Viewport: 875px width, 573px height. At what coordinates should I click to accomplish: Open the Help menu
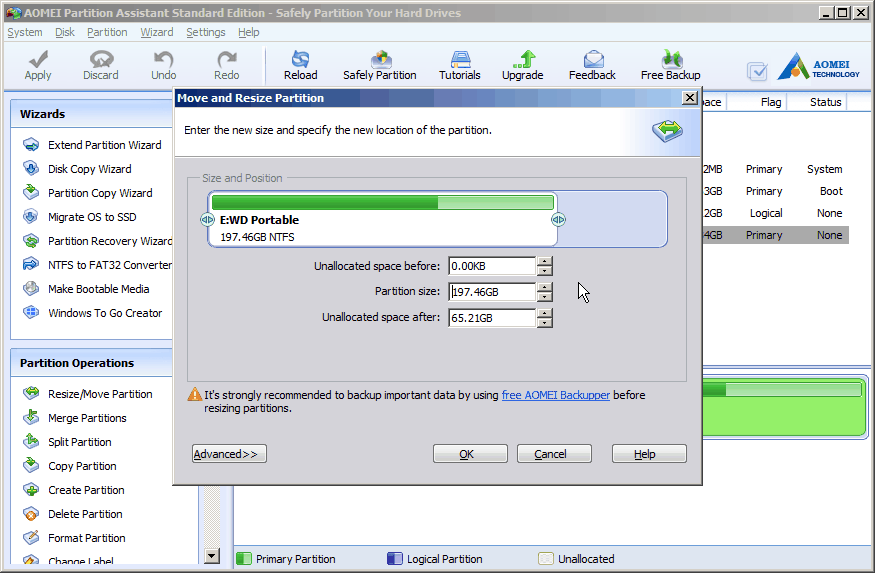(248, 32)
